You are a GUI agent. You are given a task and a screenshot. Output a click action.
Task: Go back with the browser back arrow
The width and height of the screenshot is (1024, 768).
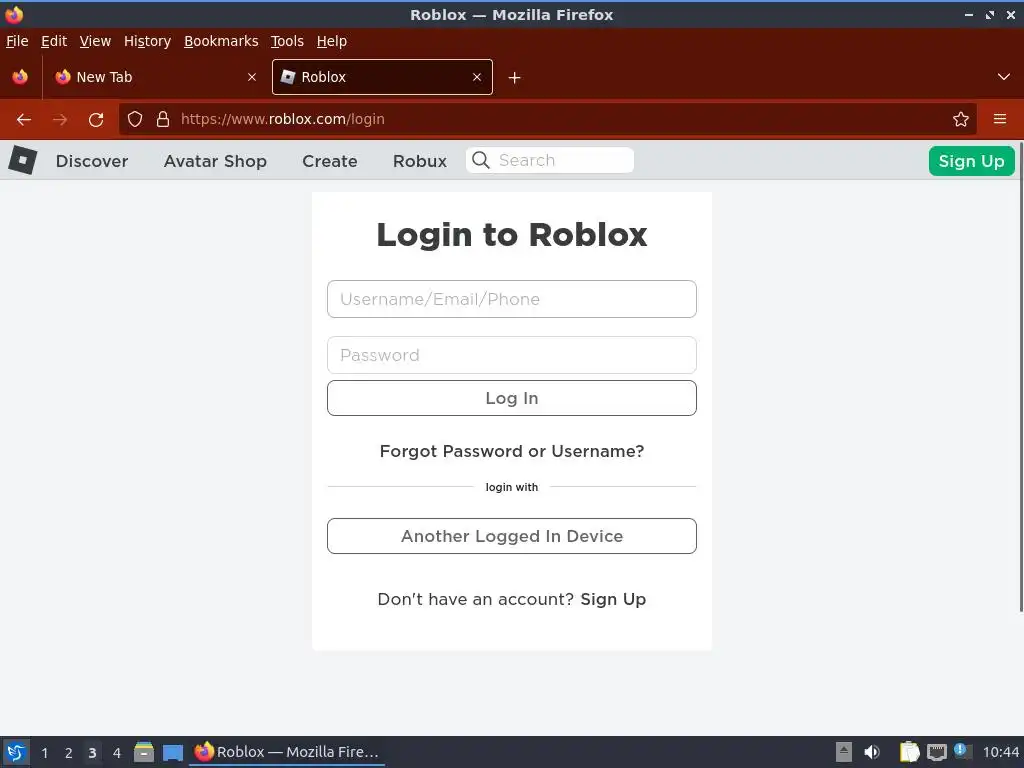pos(24,120)
